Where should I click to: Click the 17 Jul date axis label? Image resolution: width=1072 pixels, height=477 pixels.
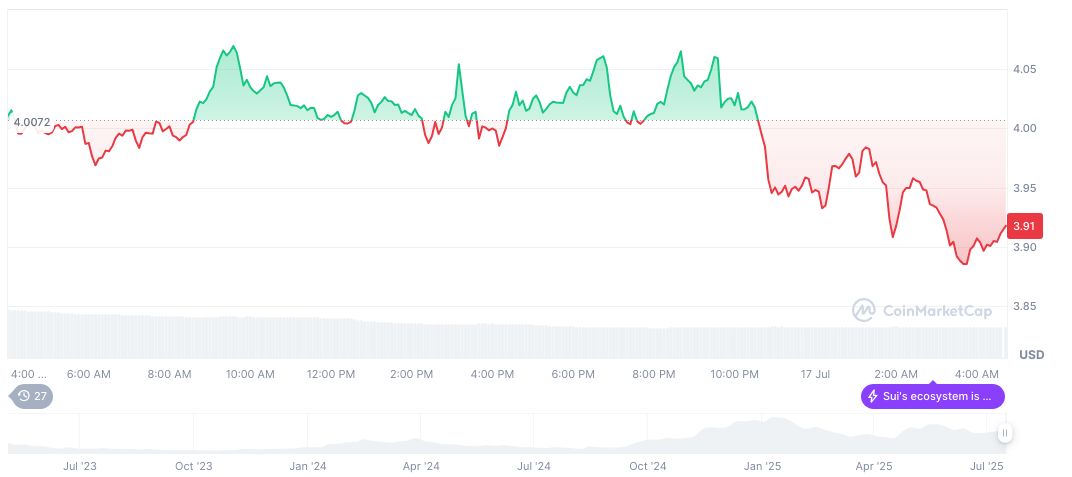815,374
